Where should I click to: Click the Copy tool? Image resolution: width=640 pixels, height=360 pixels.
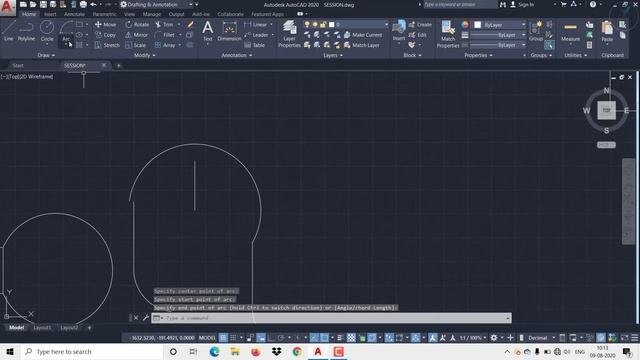click(x=105, y=35)
